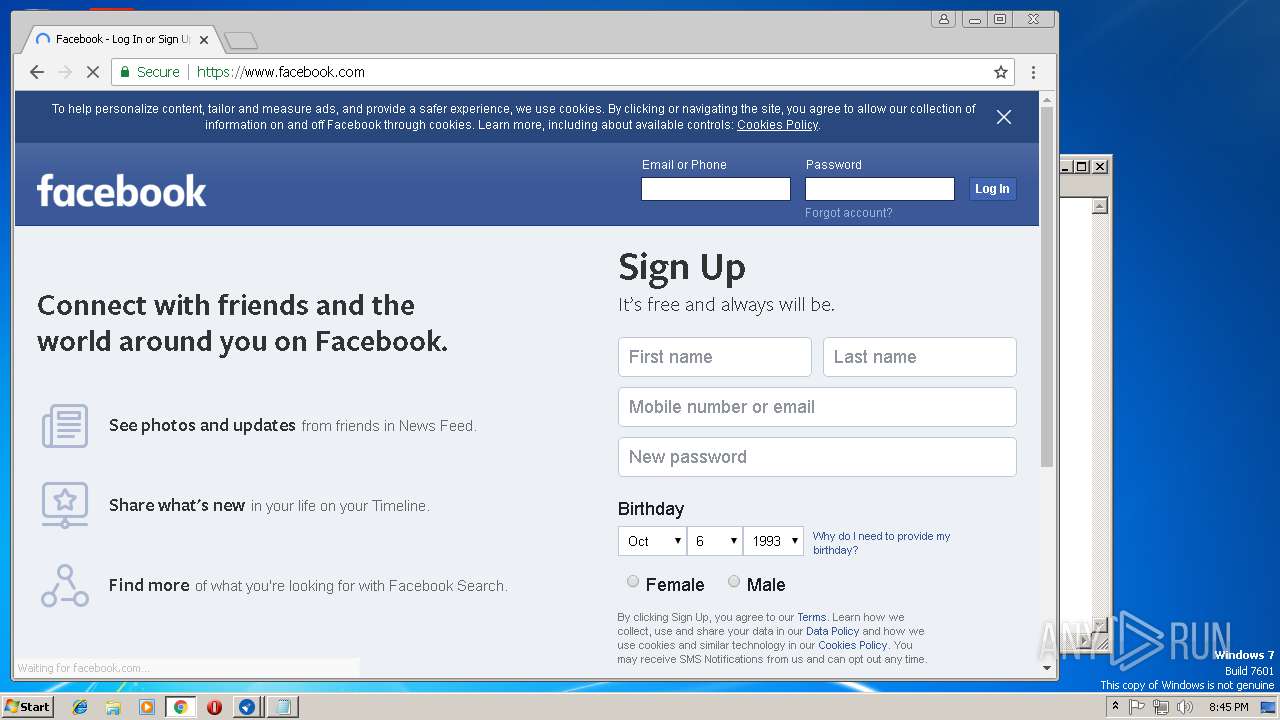The width and height of the screenshot is (1280, 720).
Task: Click Why do I need to provide my birthday
Action: click(881, 543)
